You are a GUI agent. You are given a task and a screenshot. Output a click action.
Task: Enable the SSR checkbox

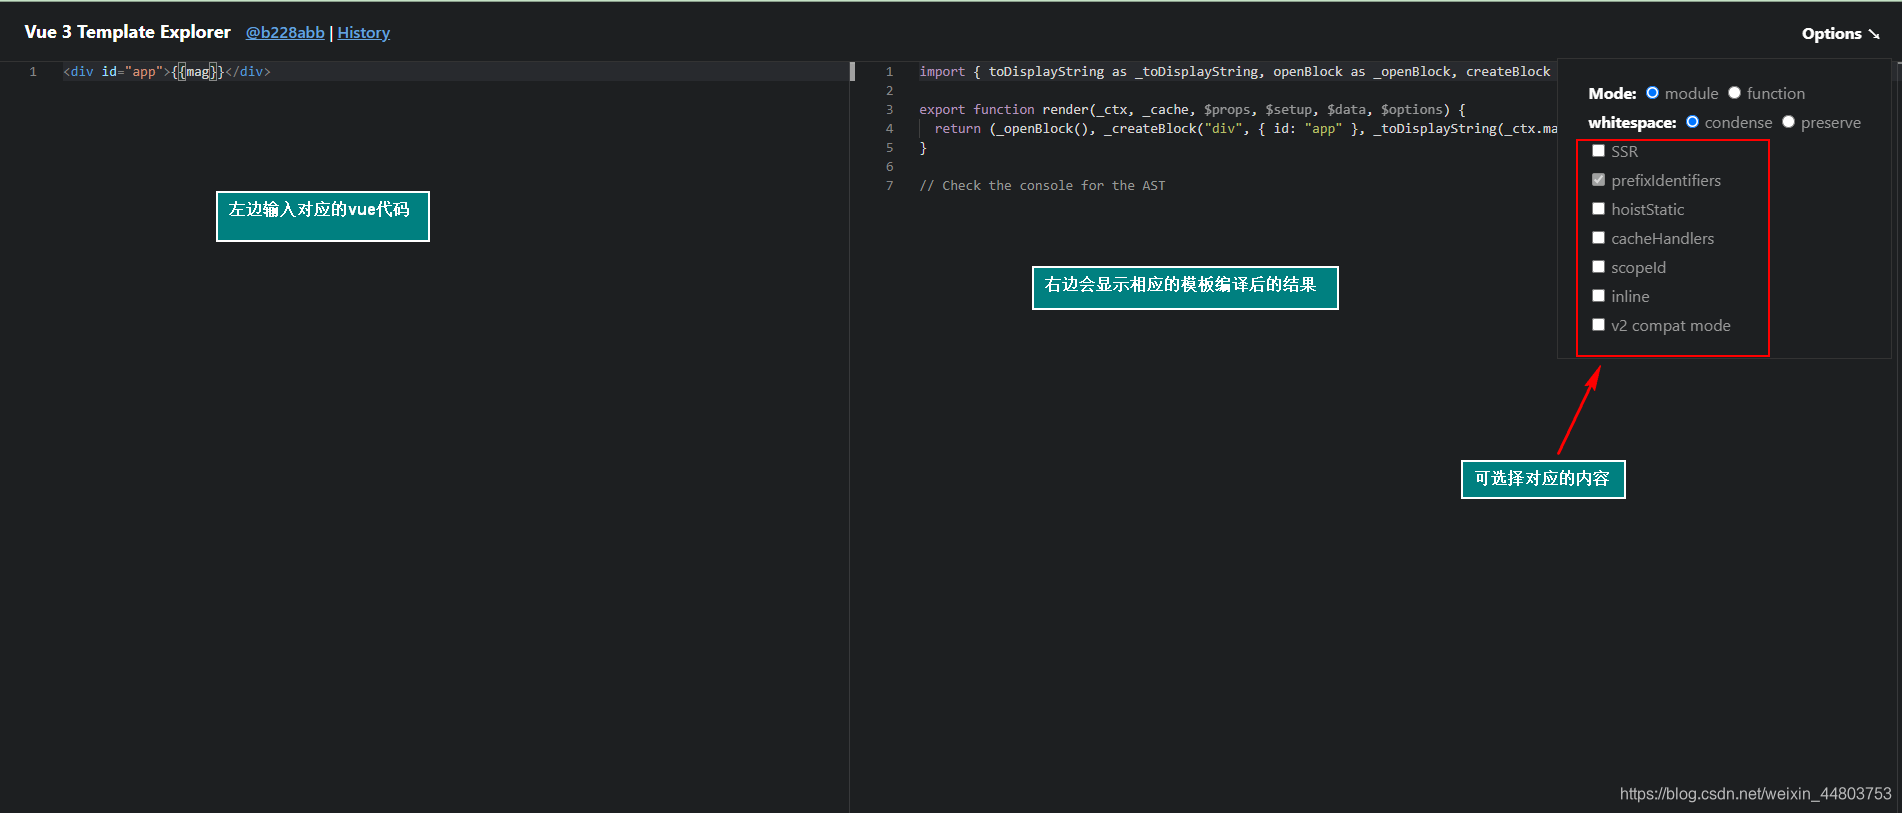coord(1598,151)
